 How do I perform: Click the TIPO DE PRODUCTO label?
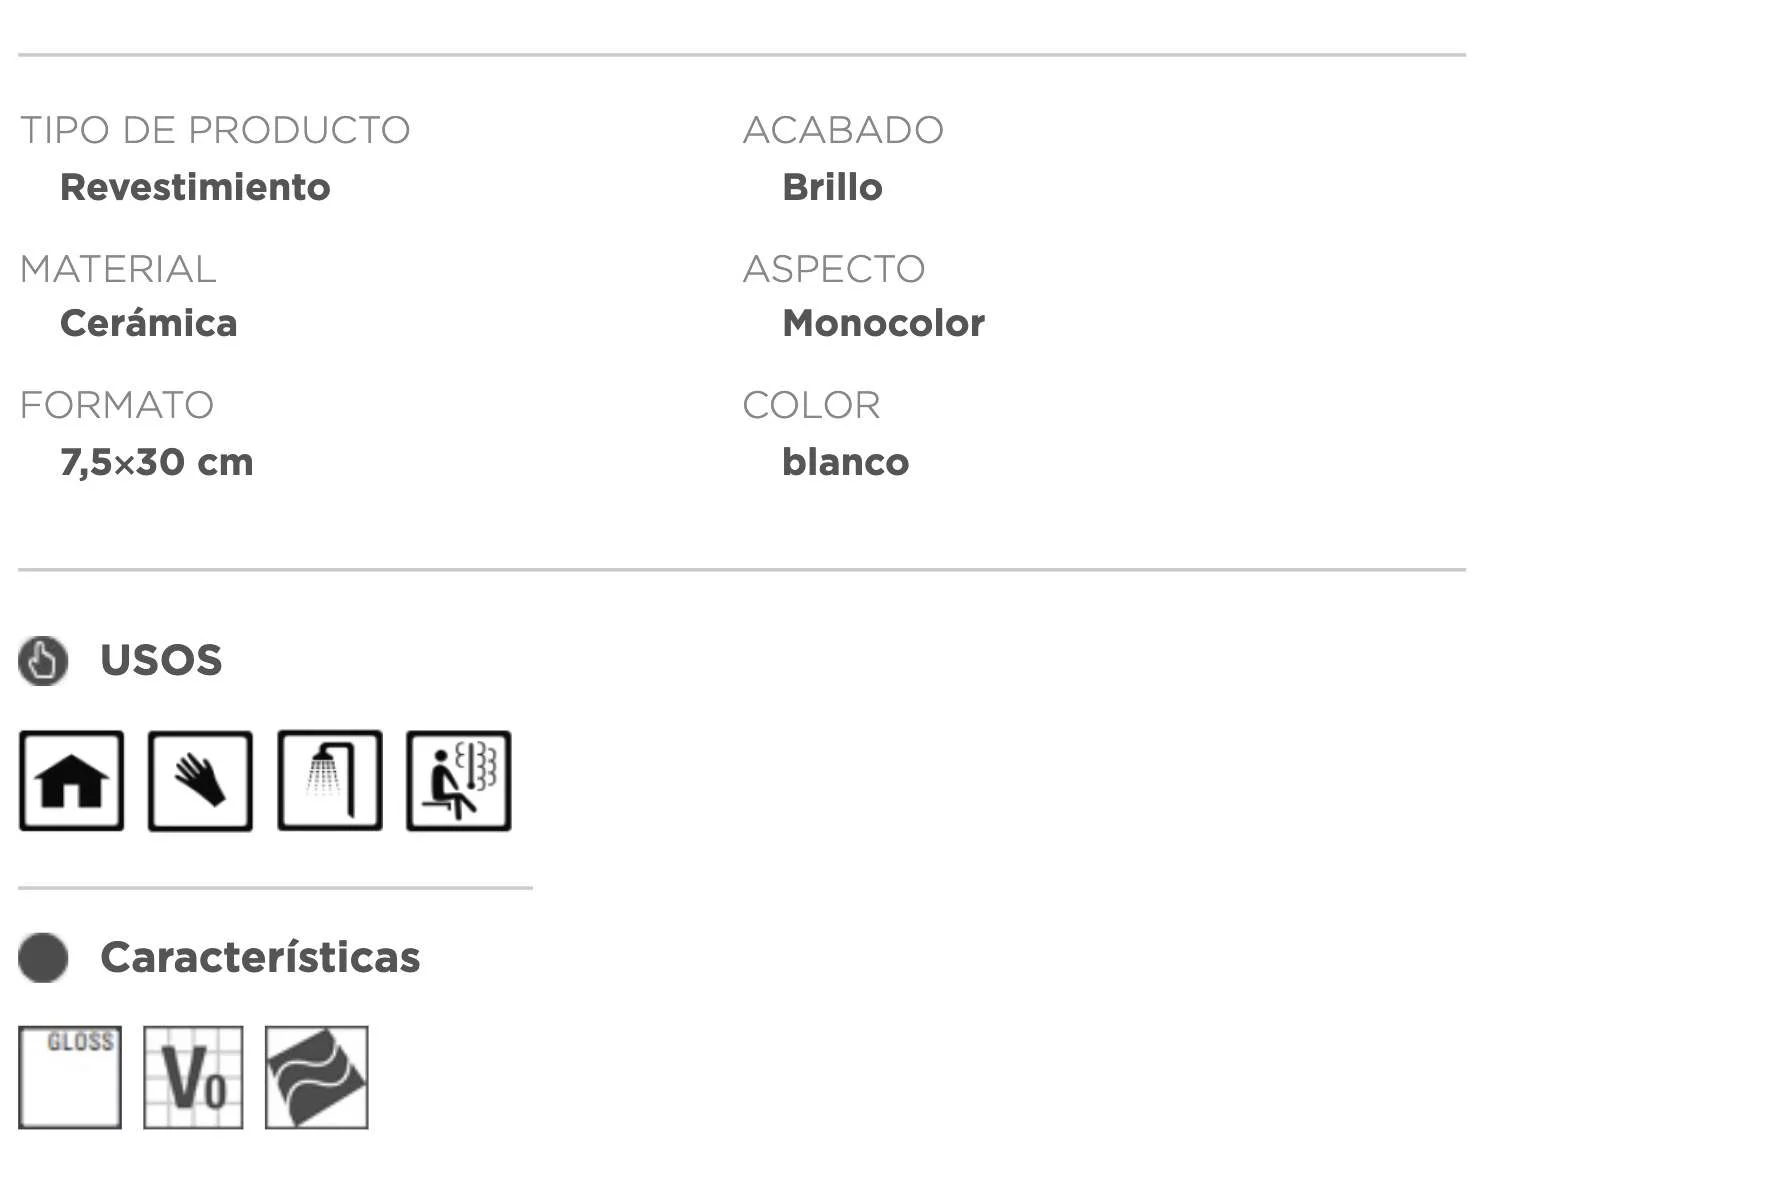(x=215, y=130)
